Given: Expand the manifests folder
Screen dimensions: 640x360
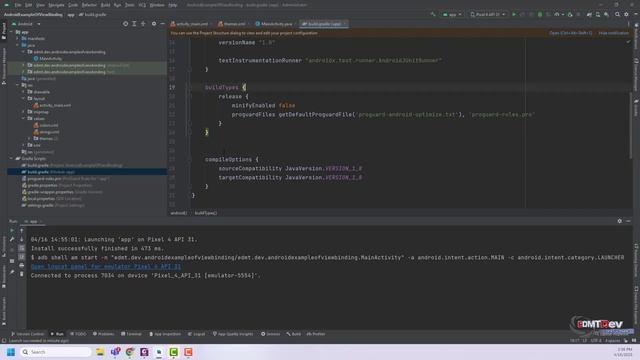Looking at the screenshot, I should [x=18, y=38].
